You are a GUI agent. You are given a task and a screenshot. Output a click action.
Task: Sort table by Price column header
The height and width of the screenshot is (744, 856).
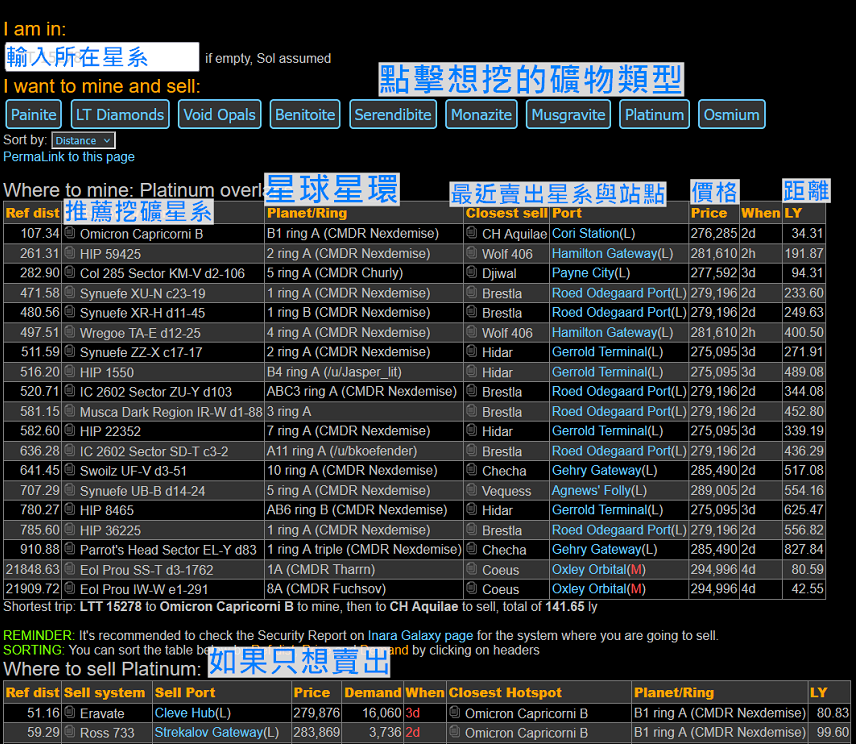[709, 213]
